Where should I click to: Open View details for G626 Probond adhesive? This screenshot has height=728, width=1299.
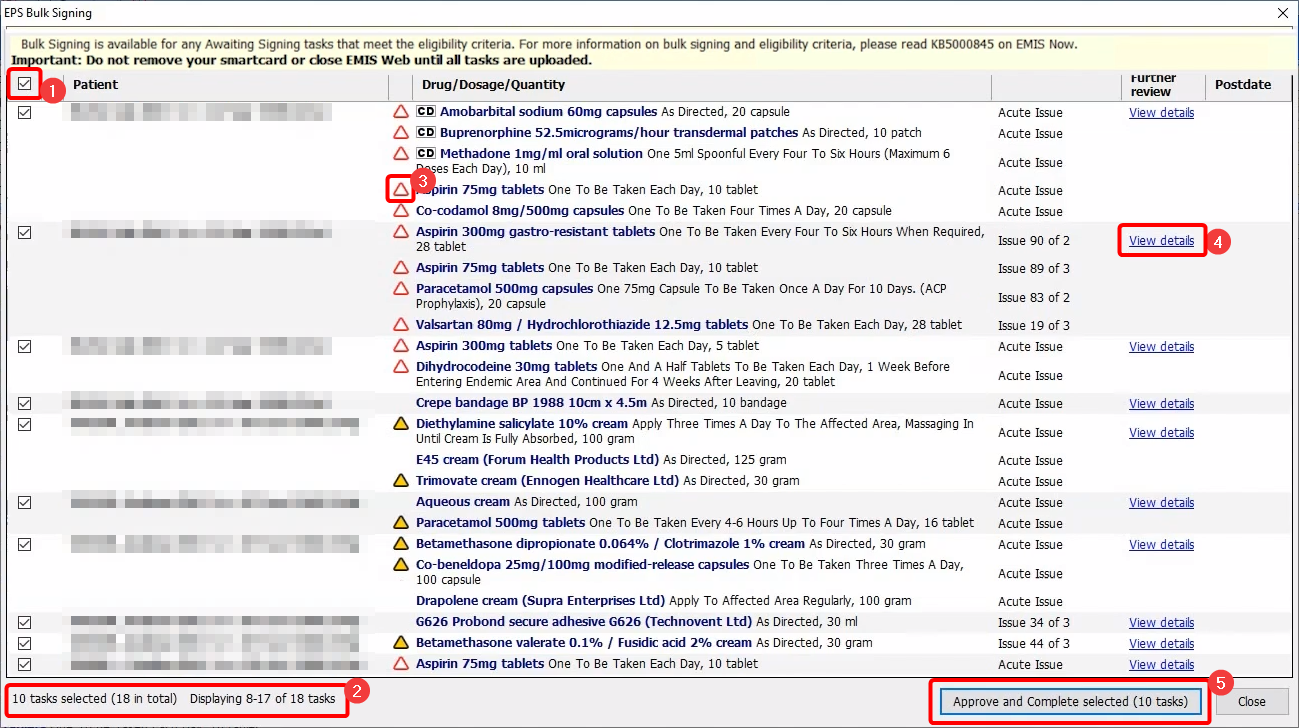point(1161,623)
